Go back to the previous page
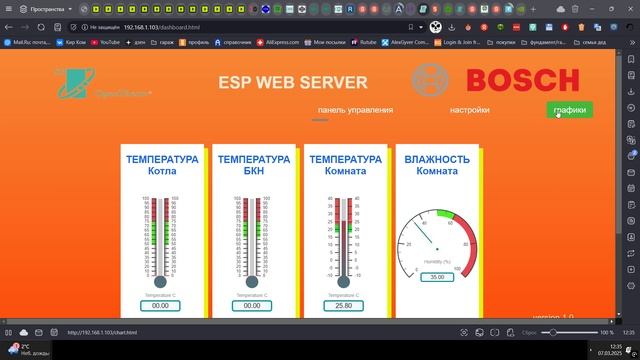 pos(9,27)
